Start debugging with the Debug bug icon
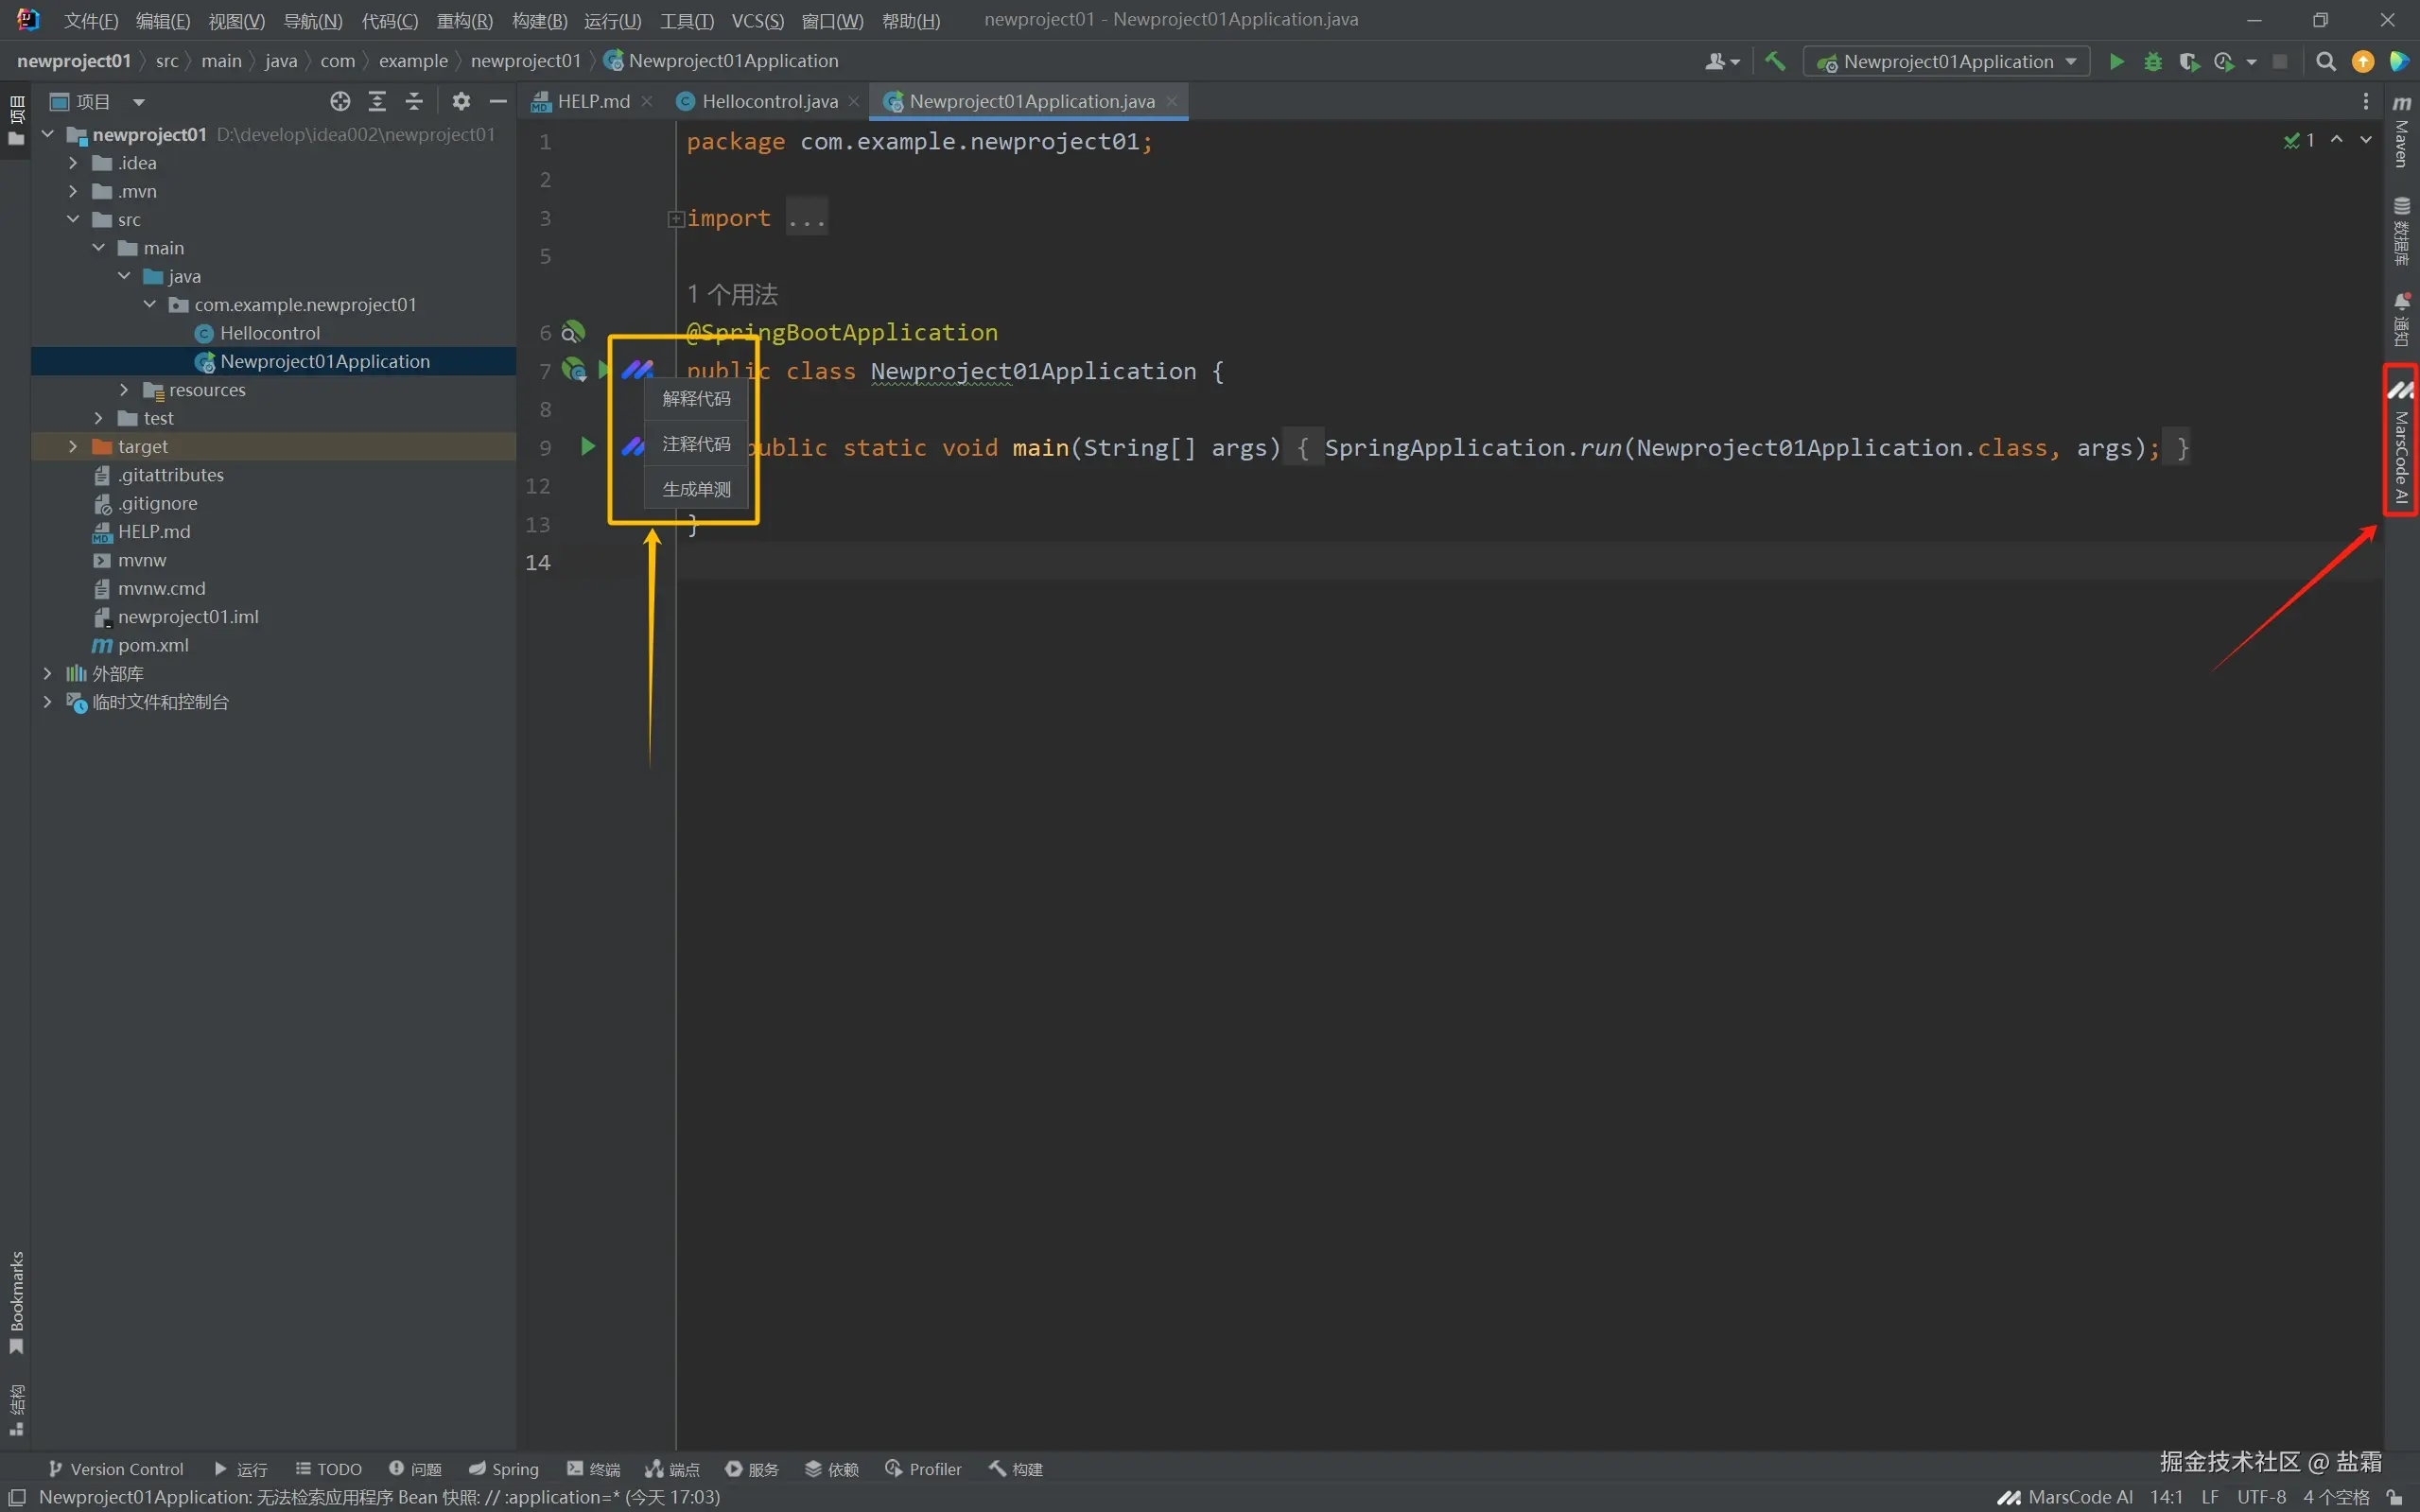The width and height of the screenshot is (2420, 1512). tap(2153, 62)
